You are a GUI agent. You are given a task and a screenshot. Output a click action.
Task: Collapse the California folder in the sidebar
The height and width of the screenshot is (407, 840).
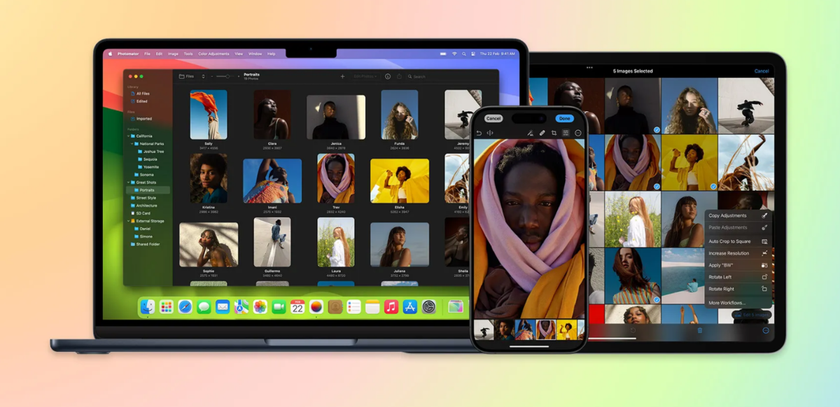129,136
